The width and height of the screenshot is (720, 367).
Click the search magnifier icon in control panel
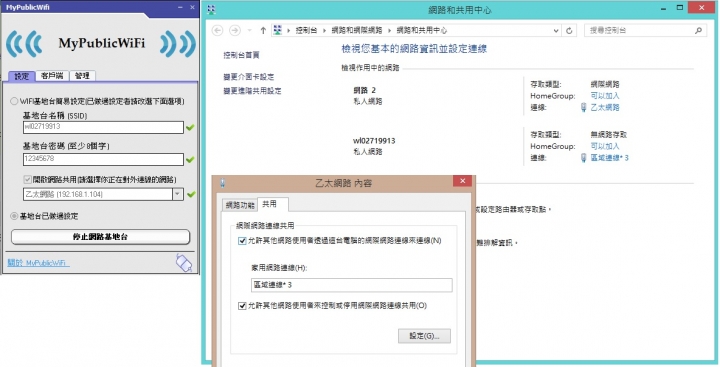pyautogui.click(x=698, y=31)
